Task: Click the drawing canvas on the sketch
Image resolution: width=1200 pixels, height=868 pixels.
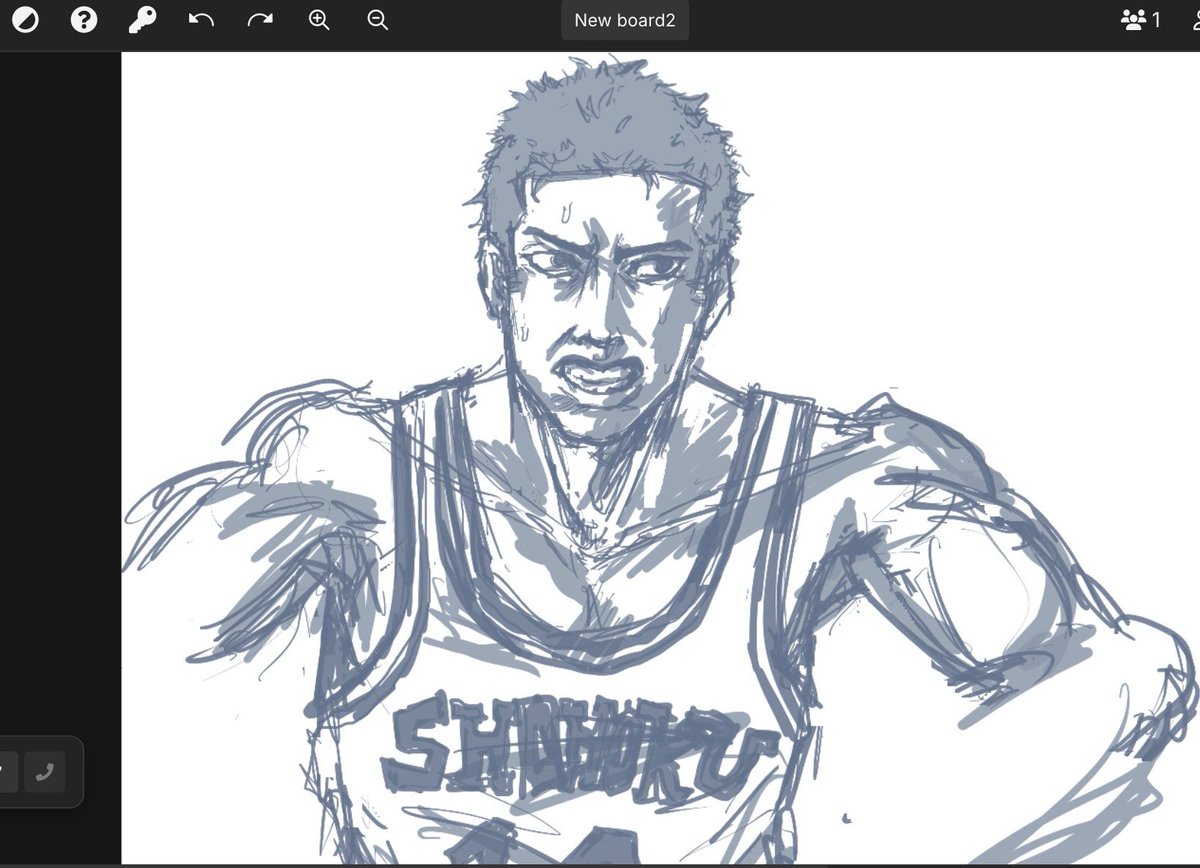Action: (x=660, y=459)
